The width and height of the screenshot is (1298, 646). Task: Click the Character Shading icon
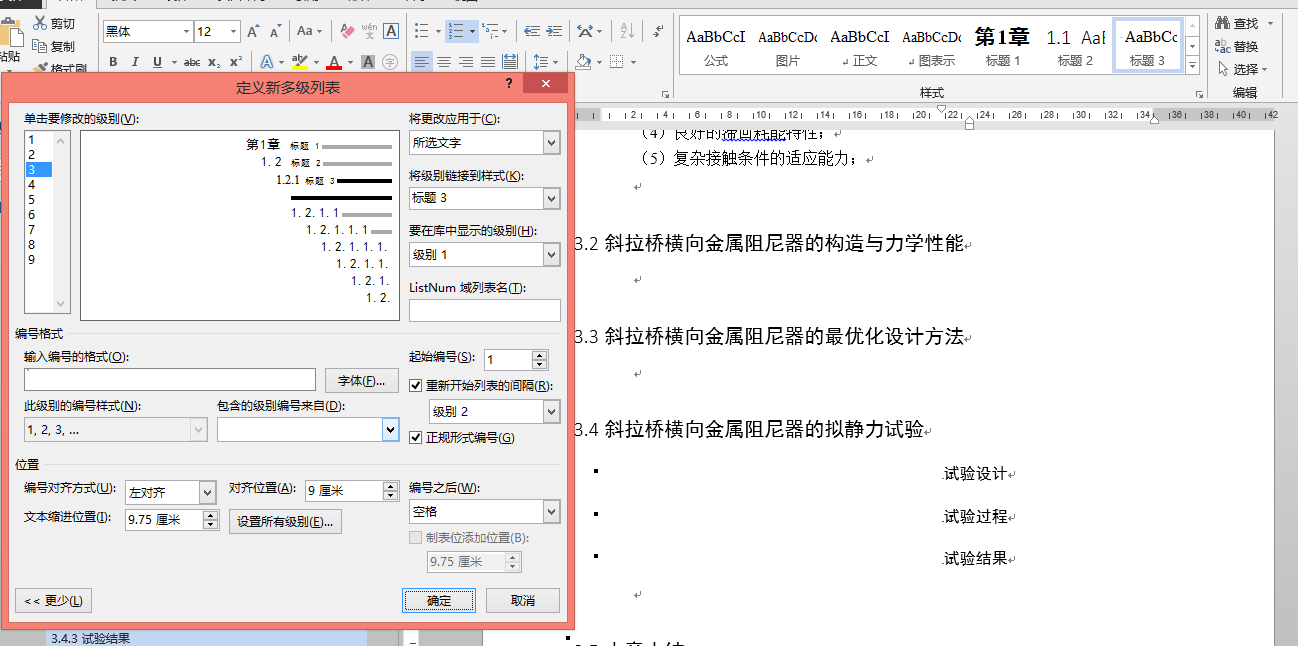coord(368,62)
